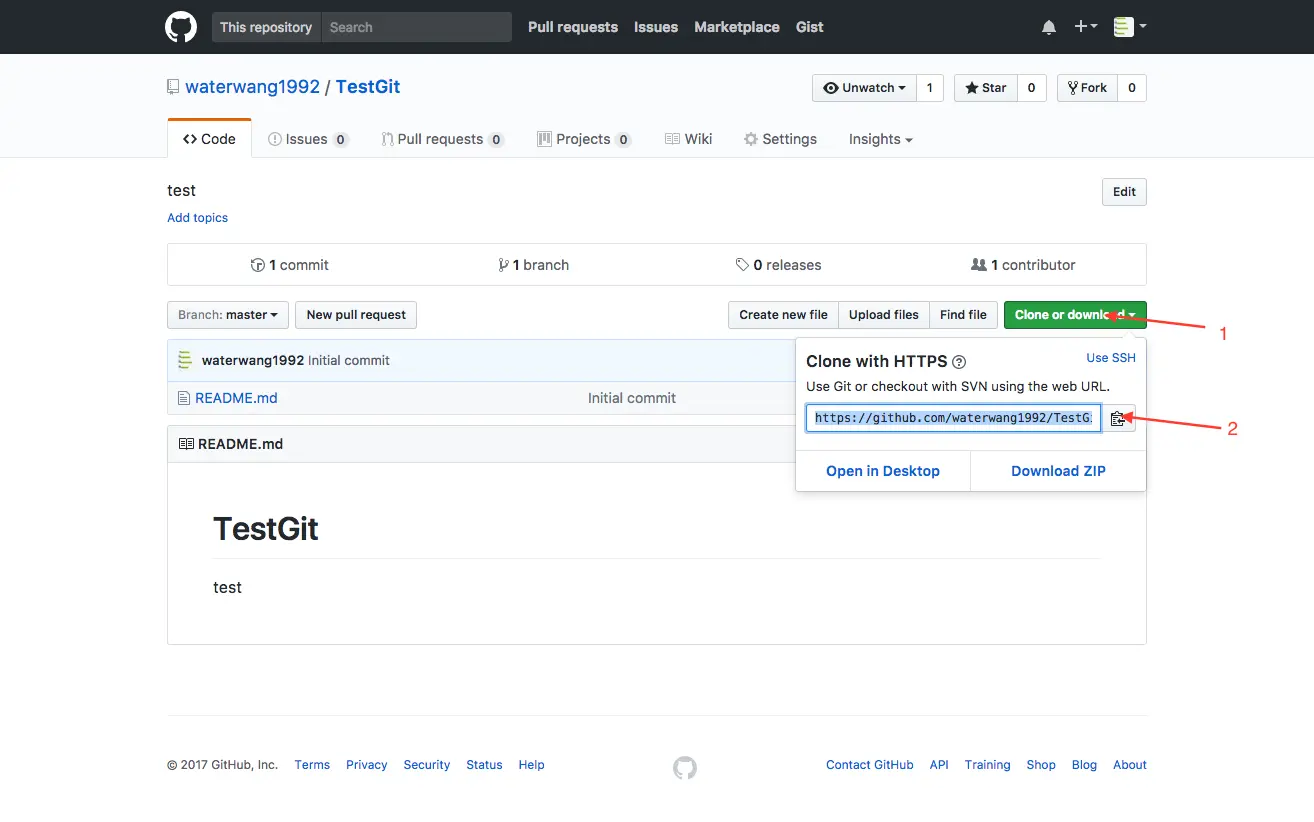The image size is (1314, 822).
Task: Open Initial commit link in README.md row
Action: tap(632, 398)
